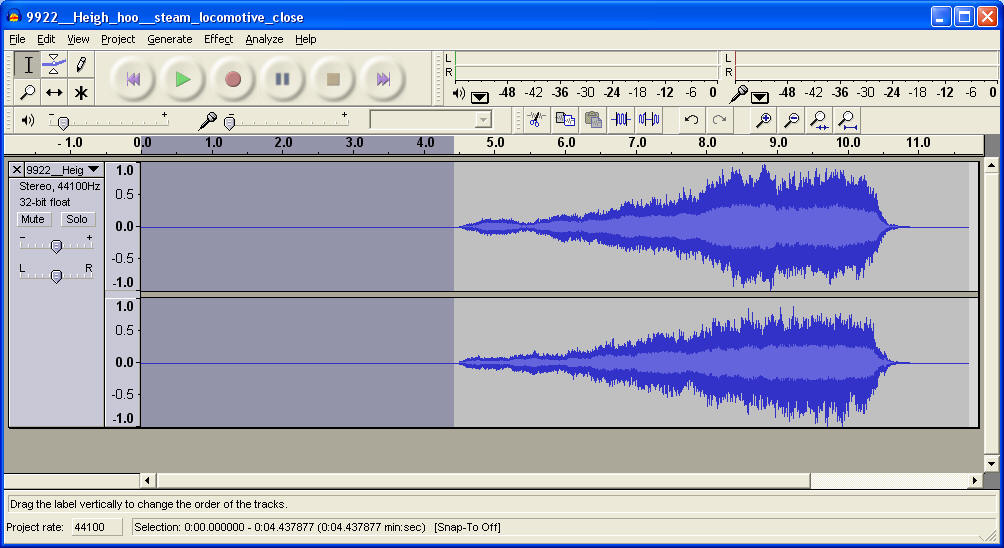Click the Fit project in window icon

847,120
